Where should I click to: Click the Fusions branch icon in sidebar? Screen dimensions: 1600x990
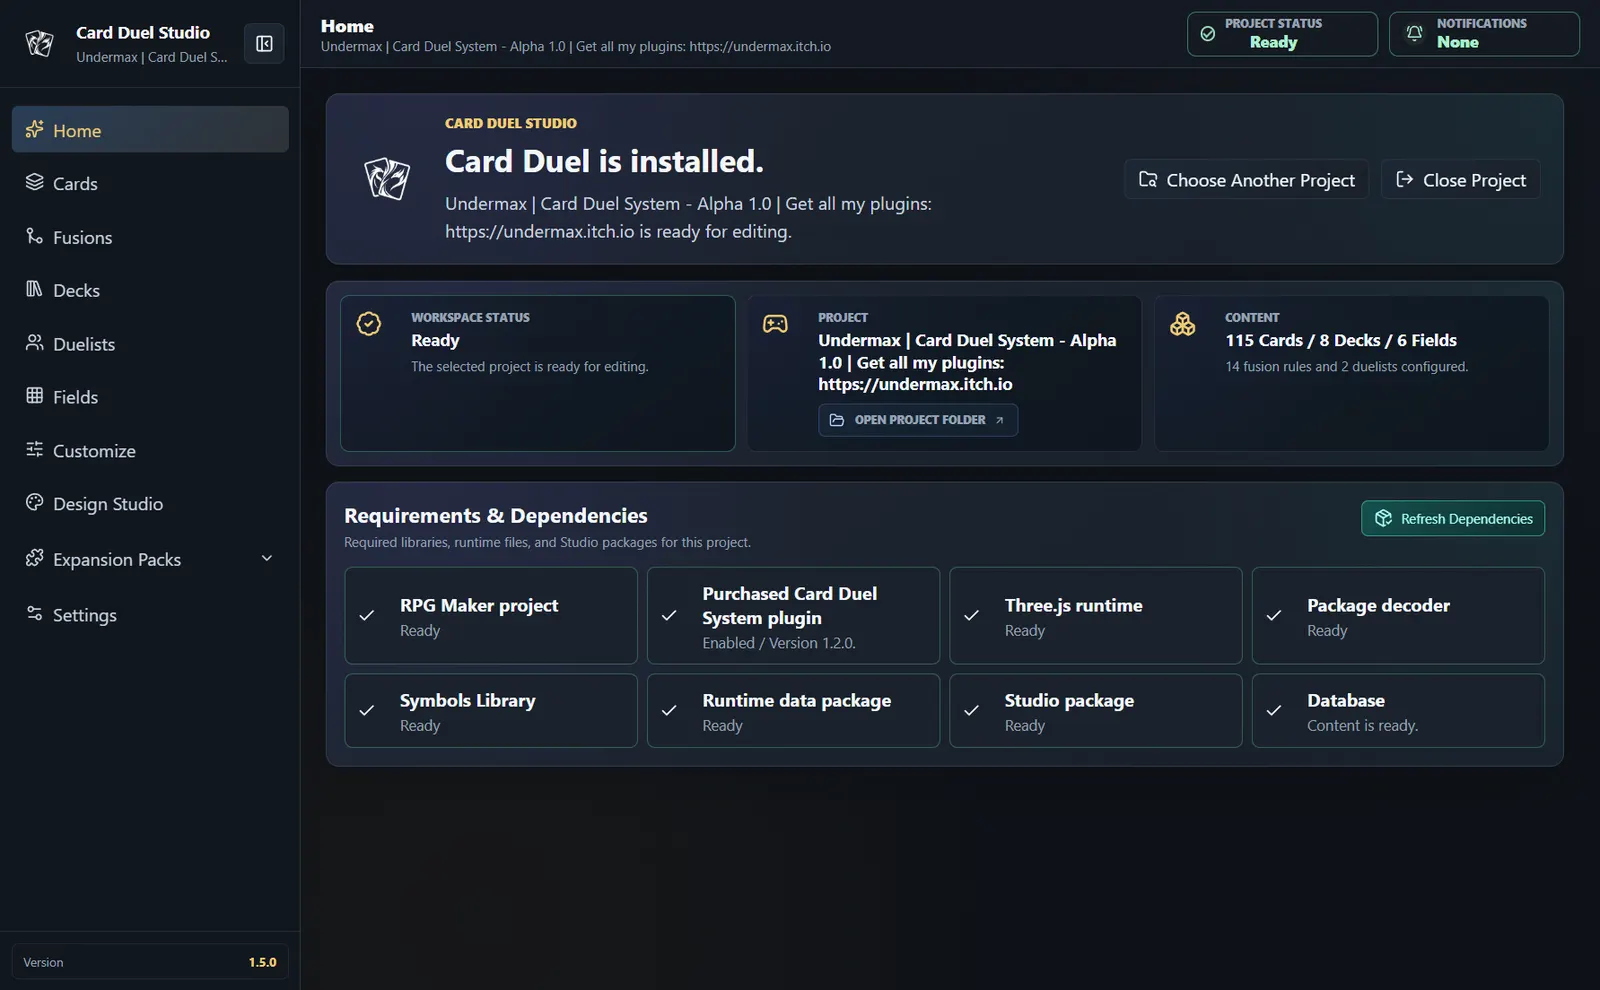[x=34, y=236]
